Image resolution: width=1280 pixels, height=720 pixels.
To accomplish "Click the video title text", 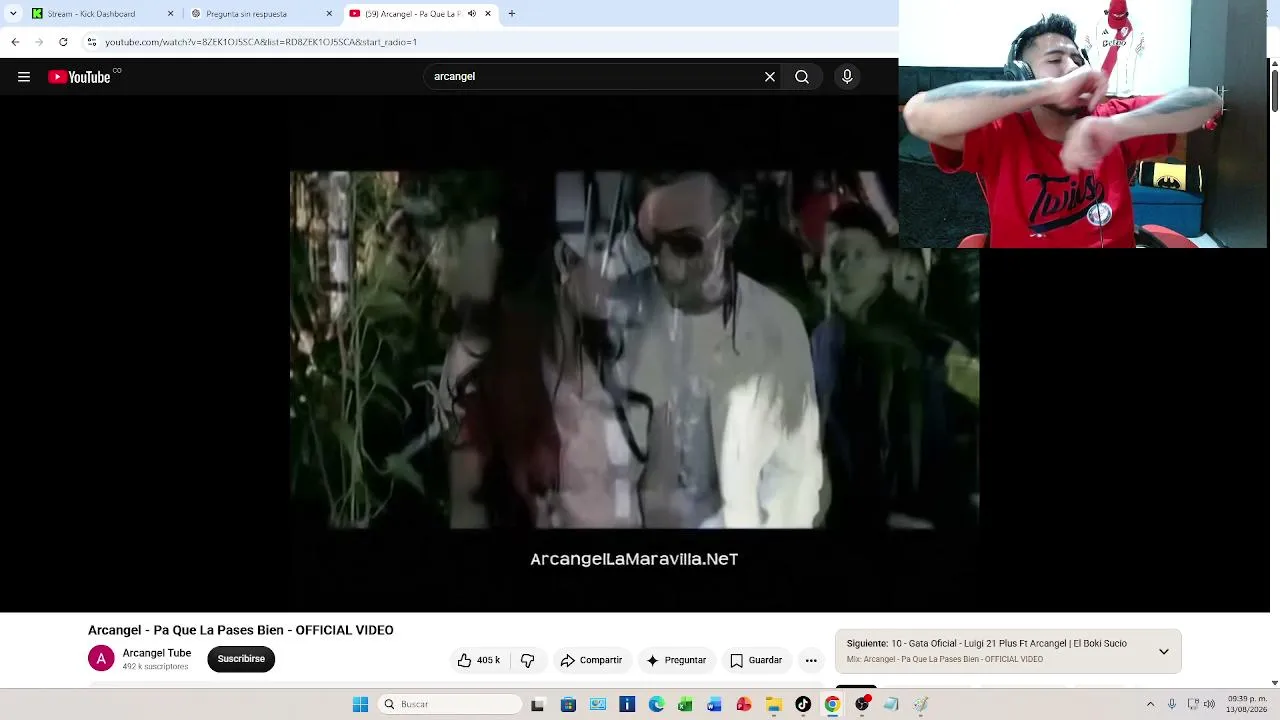I will 241,630.
